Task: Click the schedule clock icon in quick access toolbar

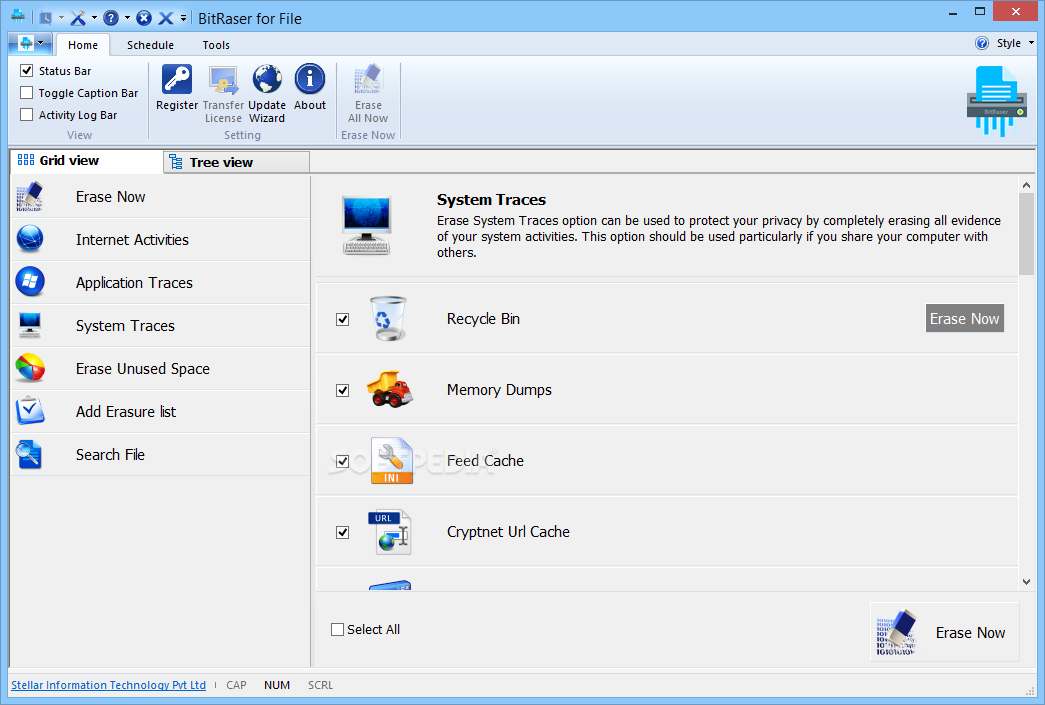Action: [45, 18]
